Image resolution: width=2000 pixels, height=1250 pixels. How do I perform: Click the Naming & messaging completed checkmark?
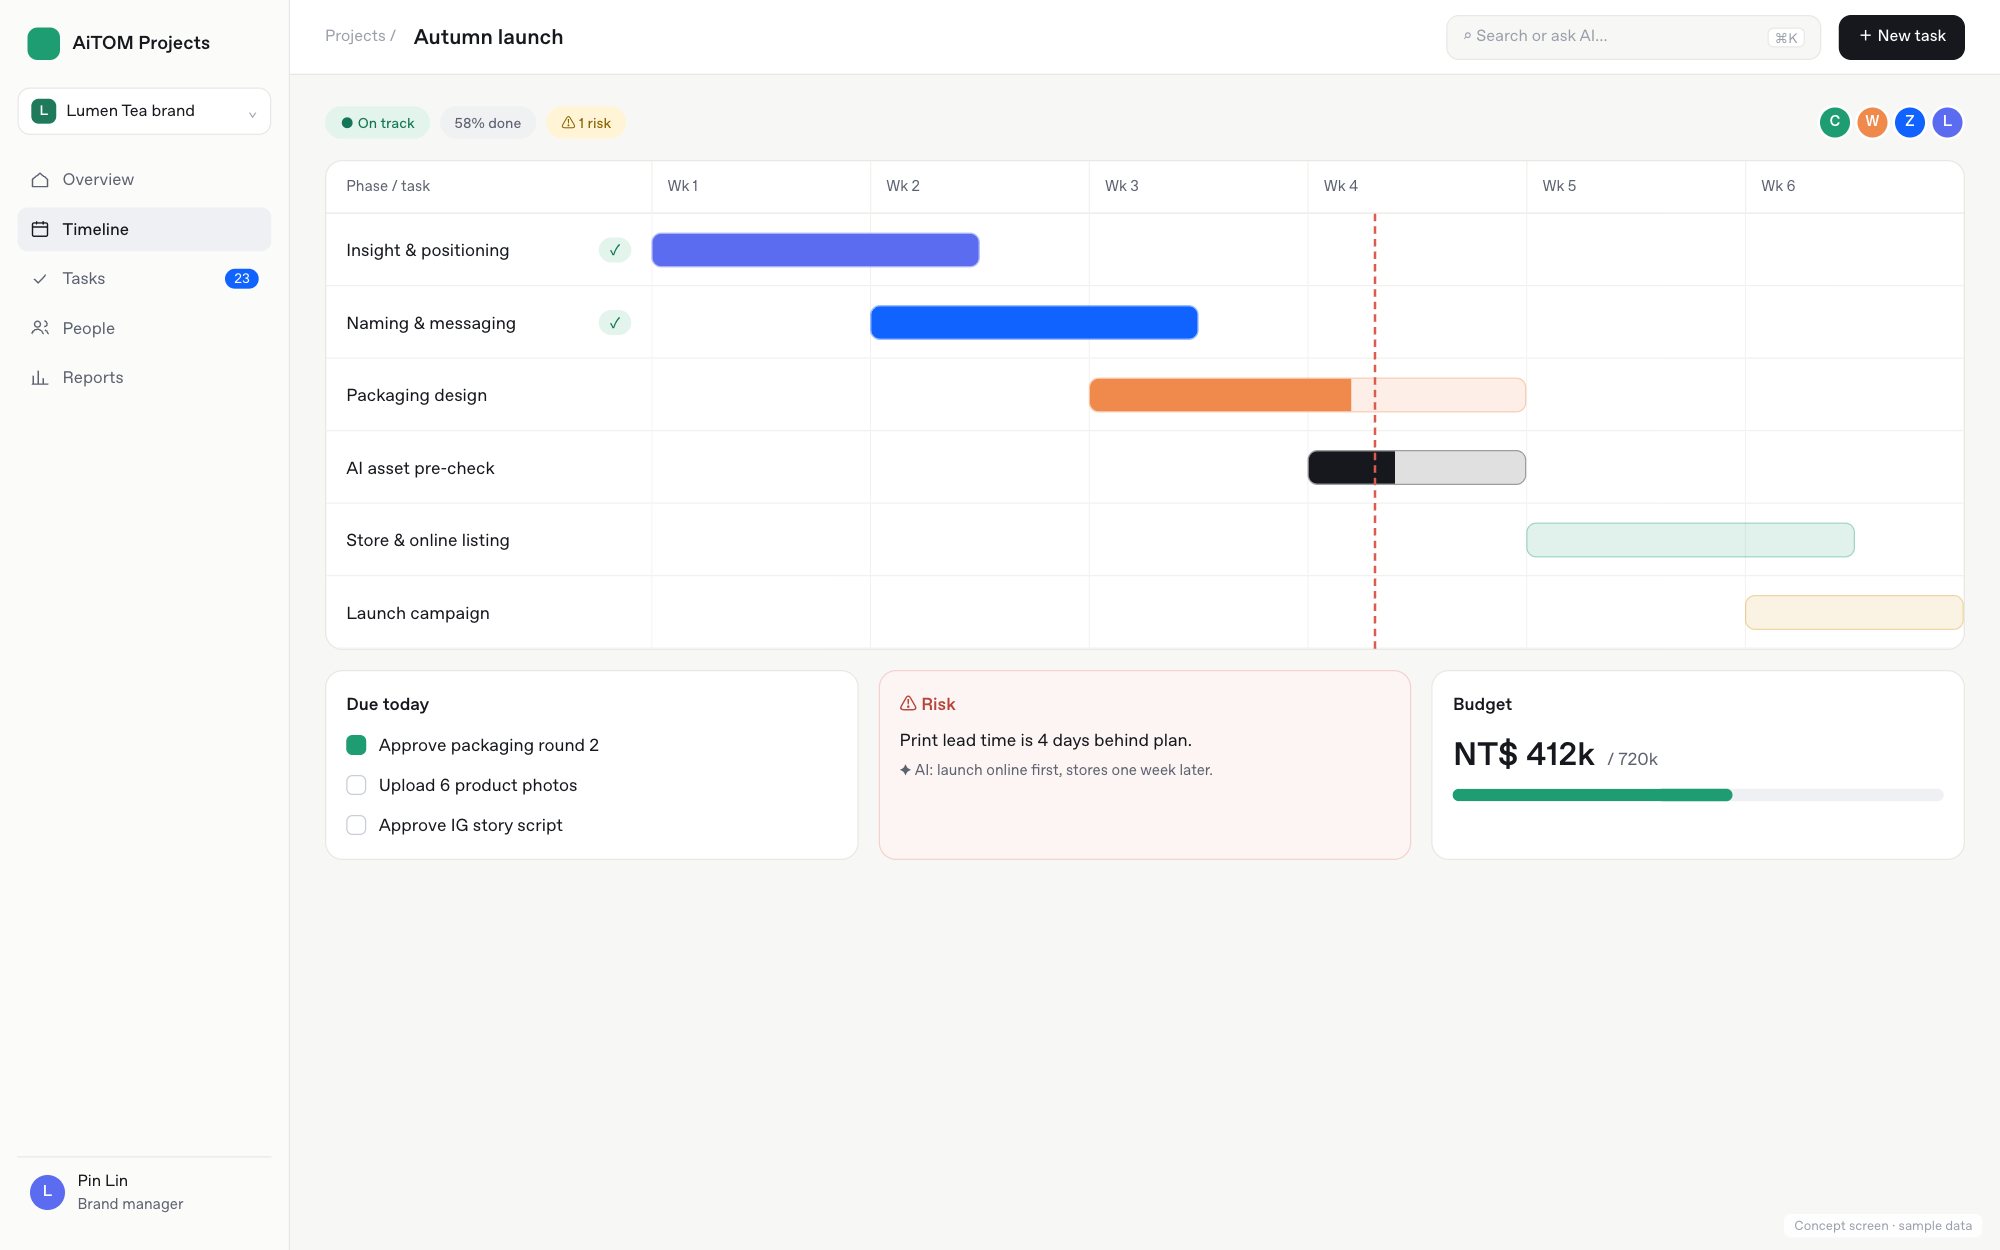[x=615, y=323]
